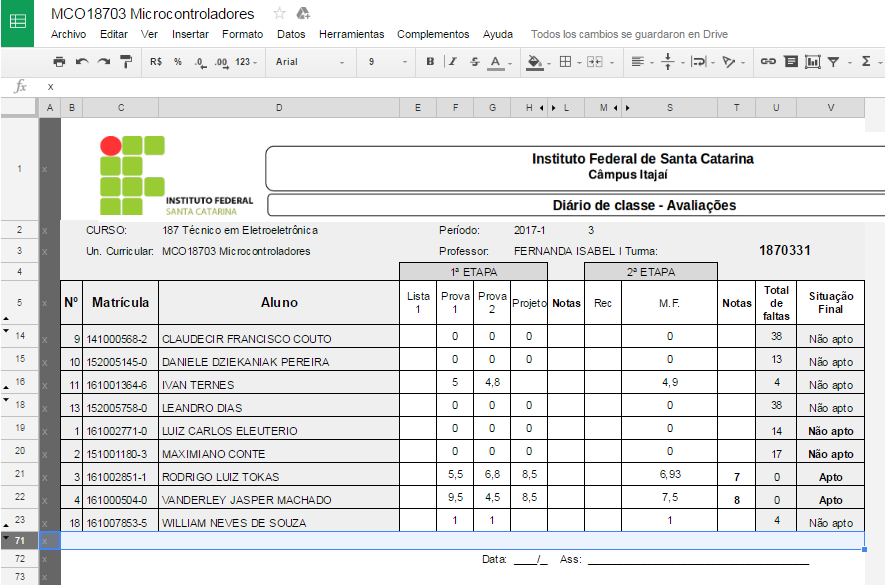Insert a chart with the chart icon

pyautogui.click(x=812, y=62)
